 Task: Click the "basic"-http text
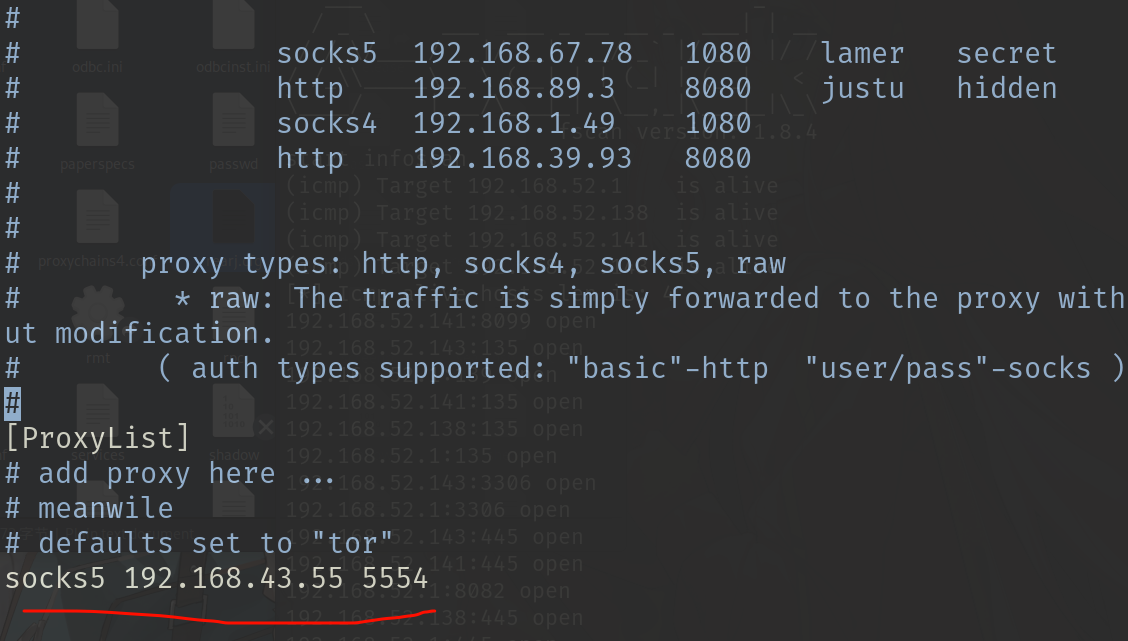(668, 369)
